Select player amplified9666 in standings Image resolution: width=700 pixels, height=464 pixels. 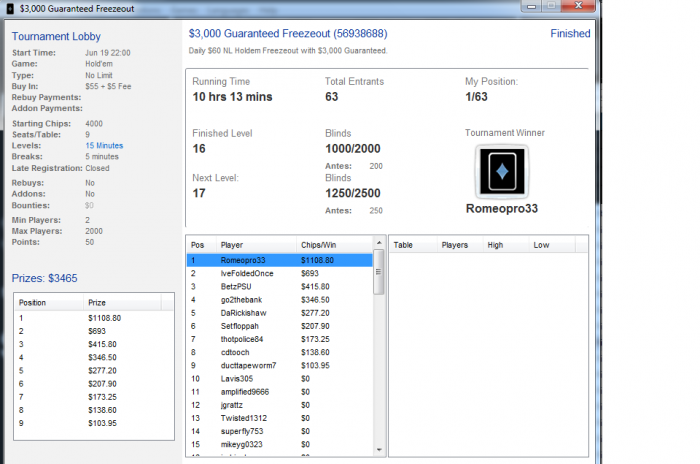(279, 392)
